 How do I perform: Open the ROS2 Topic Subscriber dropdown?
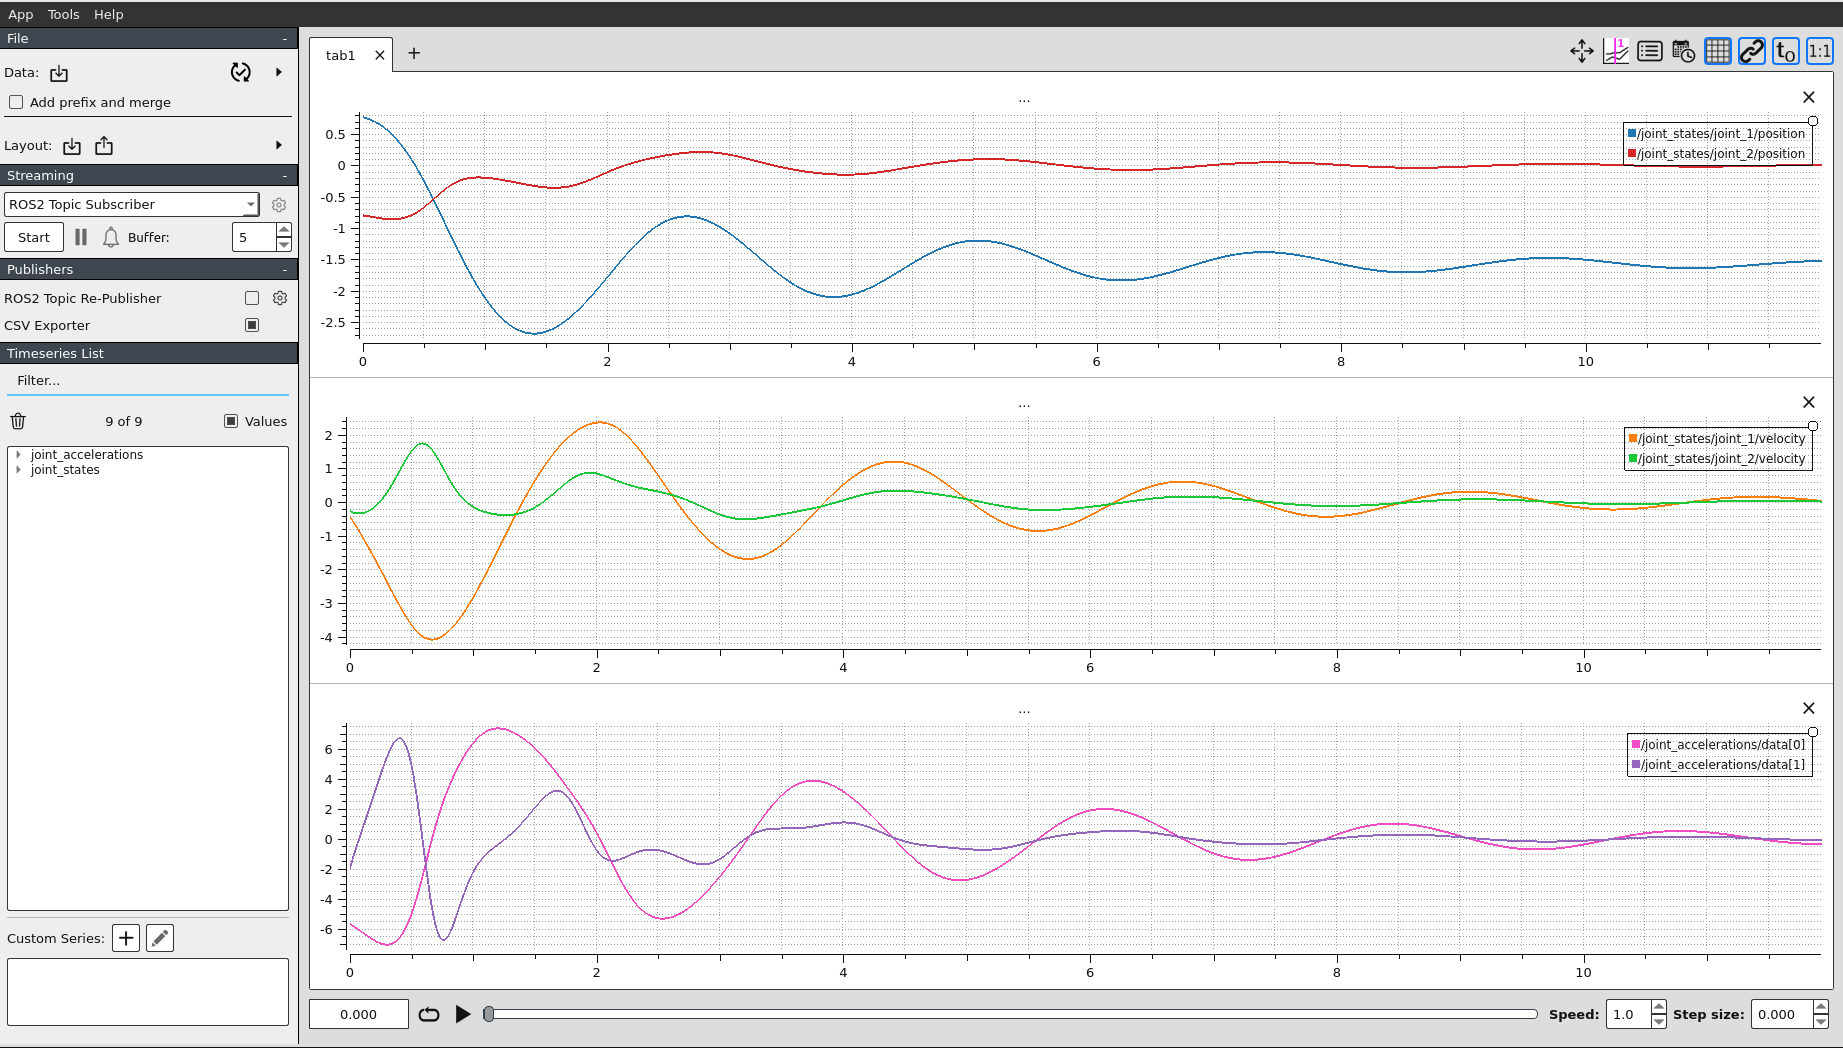pos(132,204)
